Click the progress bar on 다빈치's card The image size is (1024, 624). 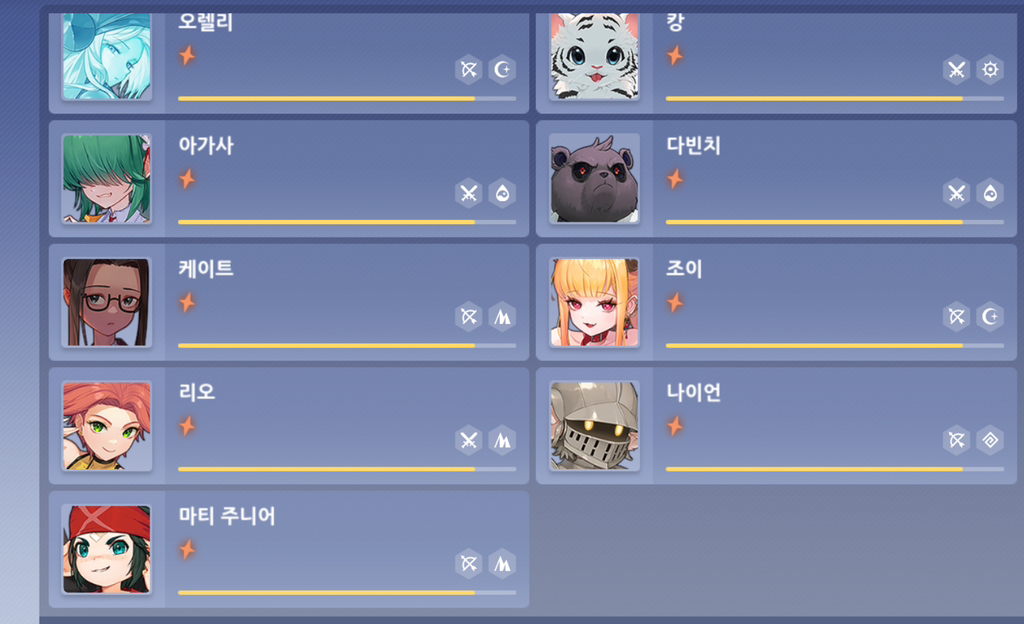835,222
